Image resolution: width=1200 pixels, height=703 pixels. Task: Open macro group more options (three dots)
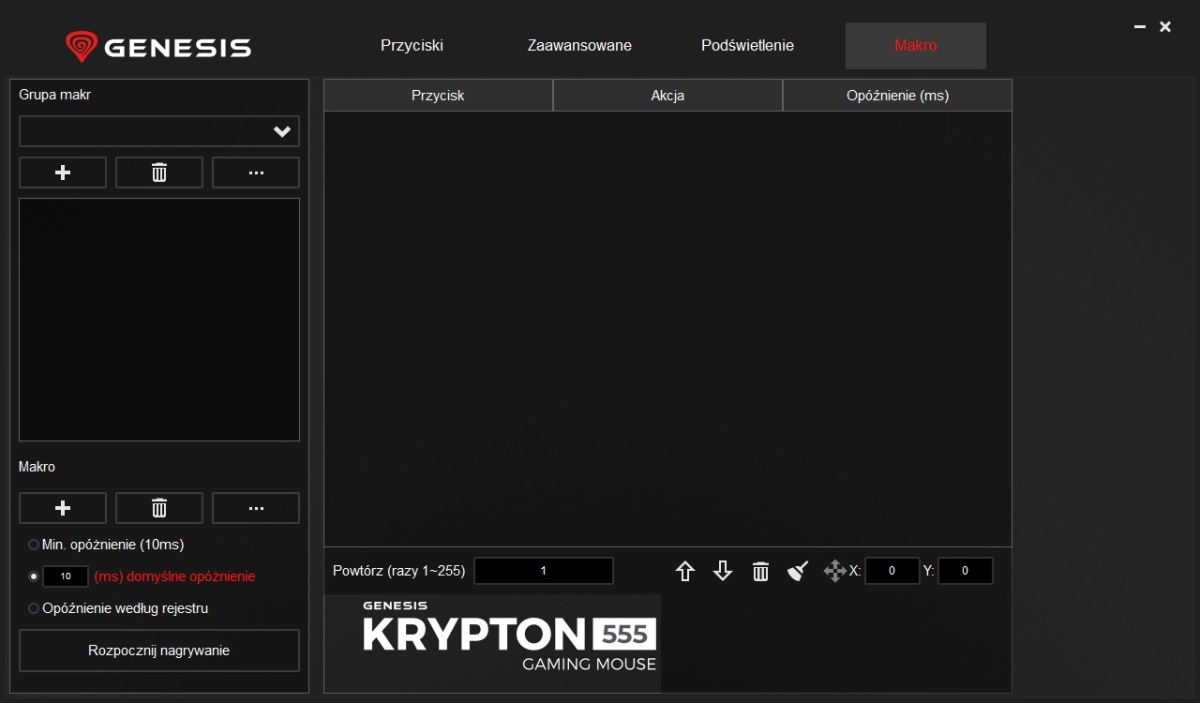coord(256,173)
